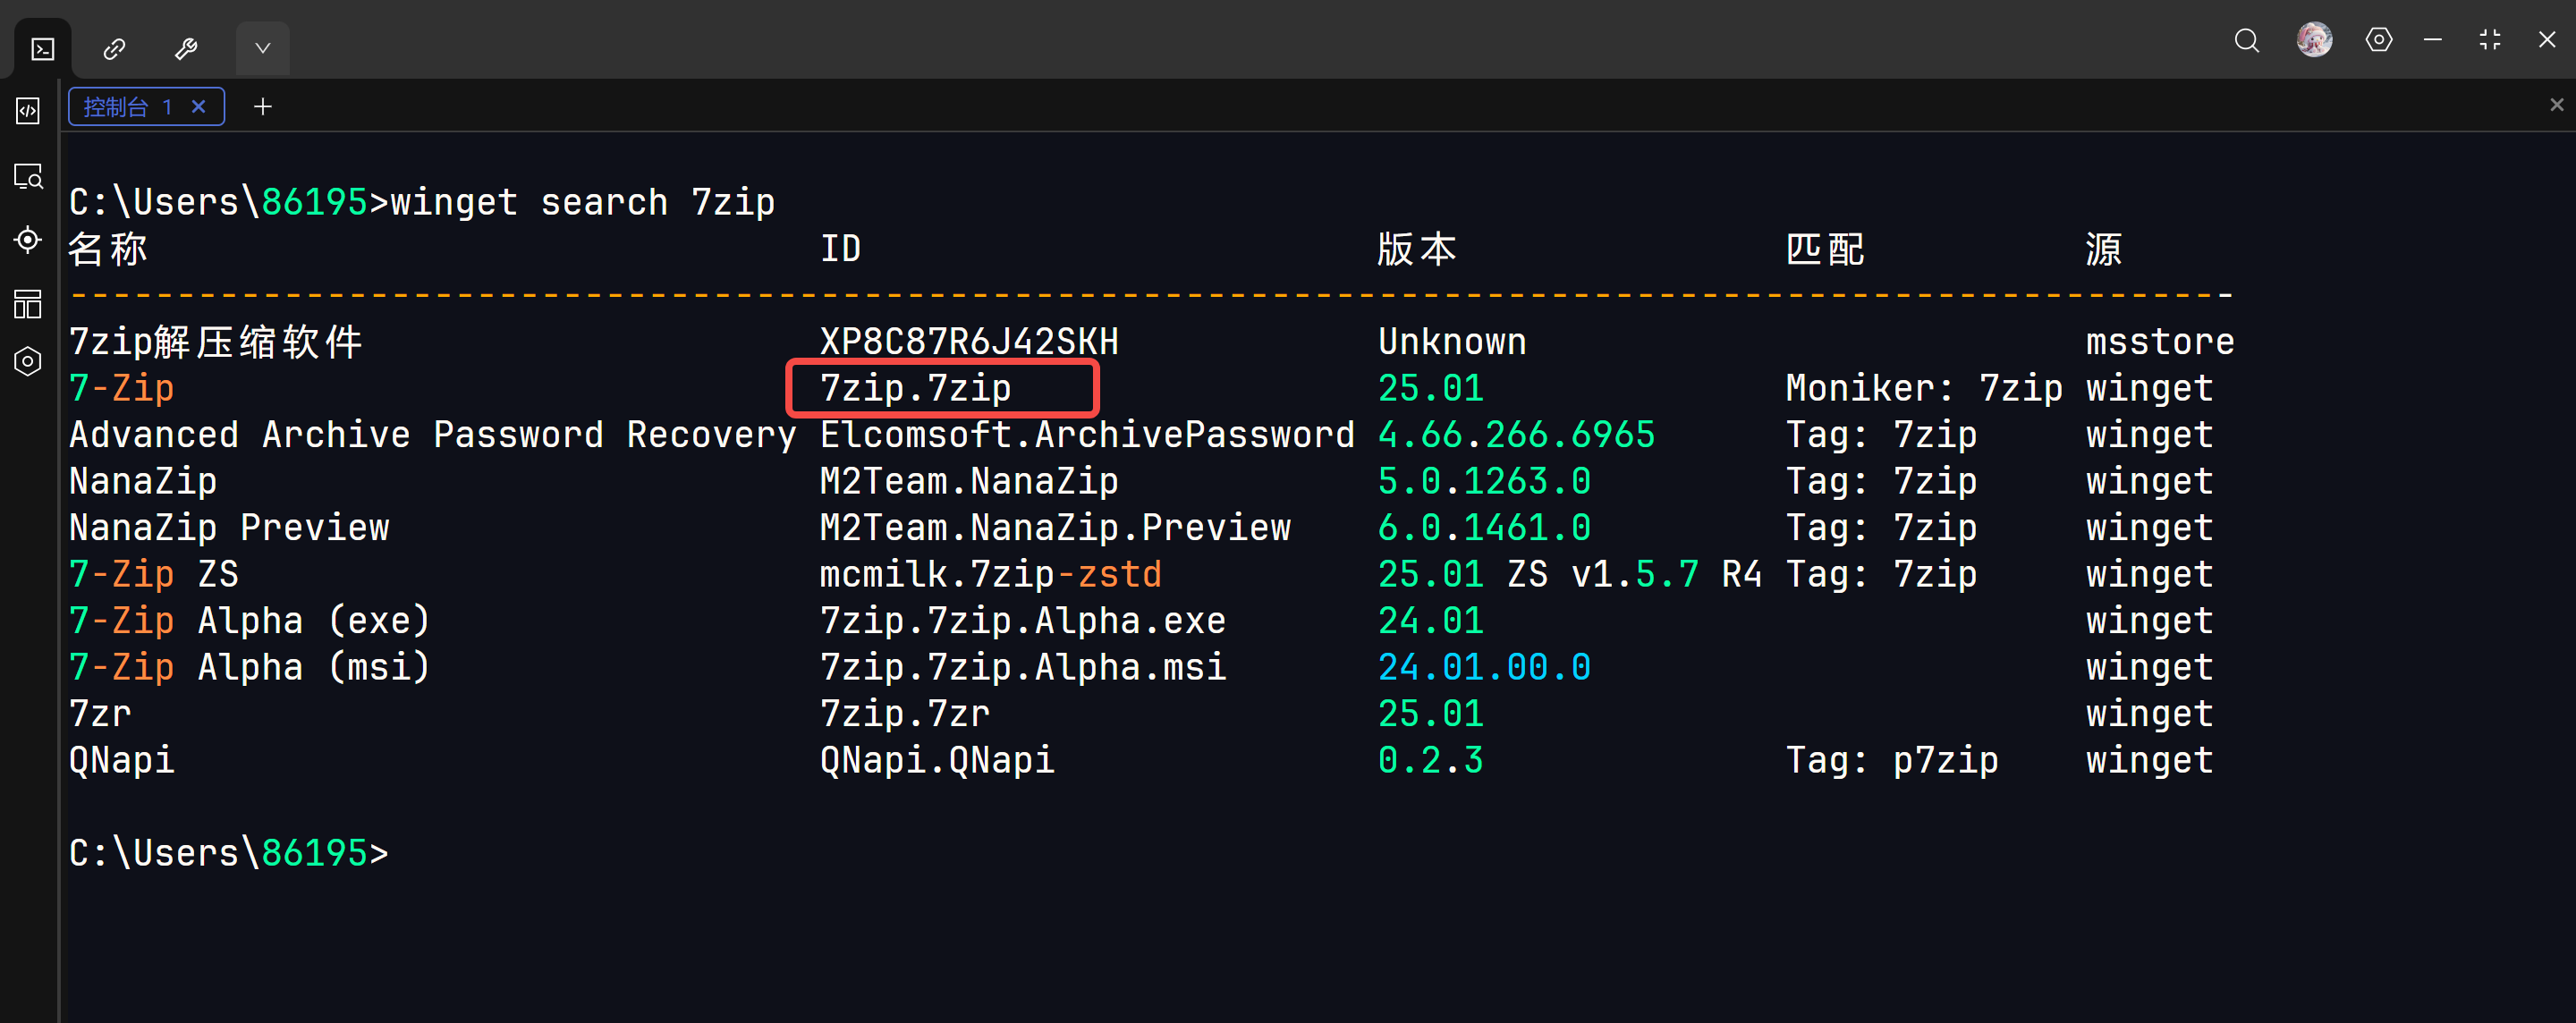Viewport: 2576px width, 1023px height.
Task: Expand the chevron dropdown in top bar
Action: pos(262,48)
